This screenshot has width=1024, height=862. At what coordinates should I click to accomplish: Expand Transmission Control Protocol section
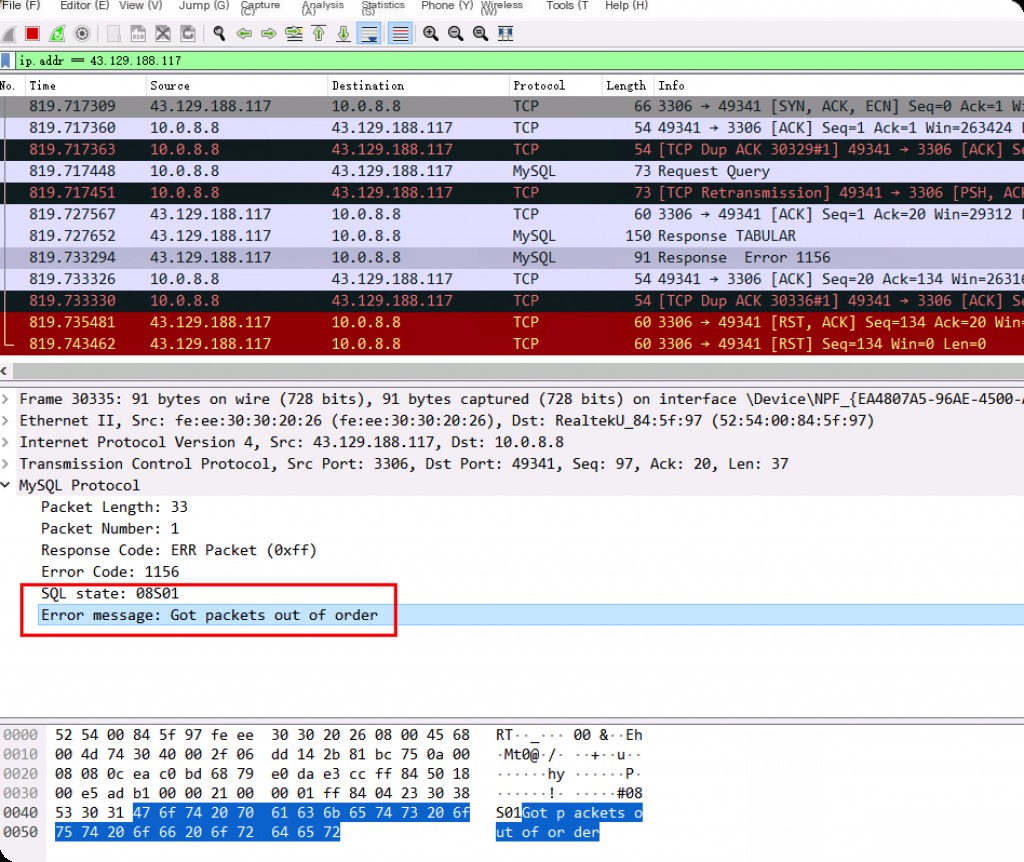coord(6,464)
